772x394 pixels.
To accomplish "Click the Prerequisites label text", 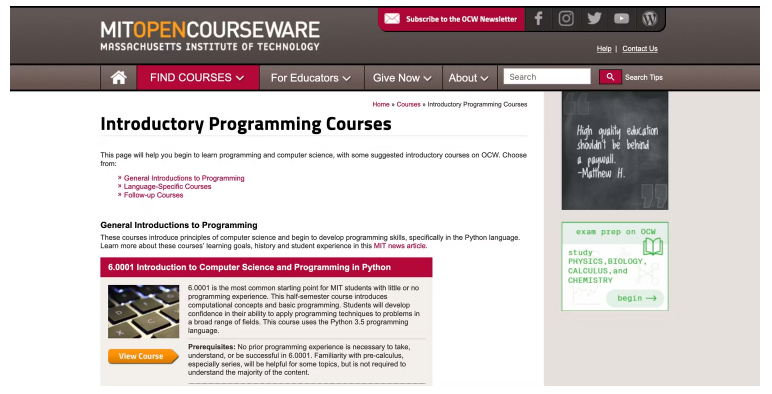I will (x=212, y=347).
